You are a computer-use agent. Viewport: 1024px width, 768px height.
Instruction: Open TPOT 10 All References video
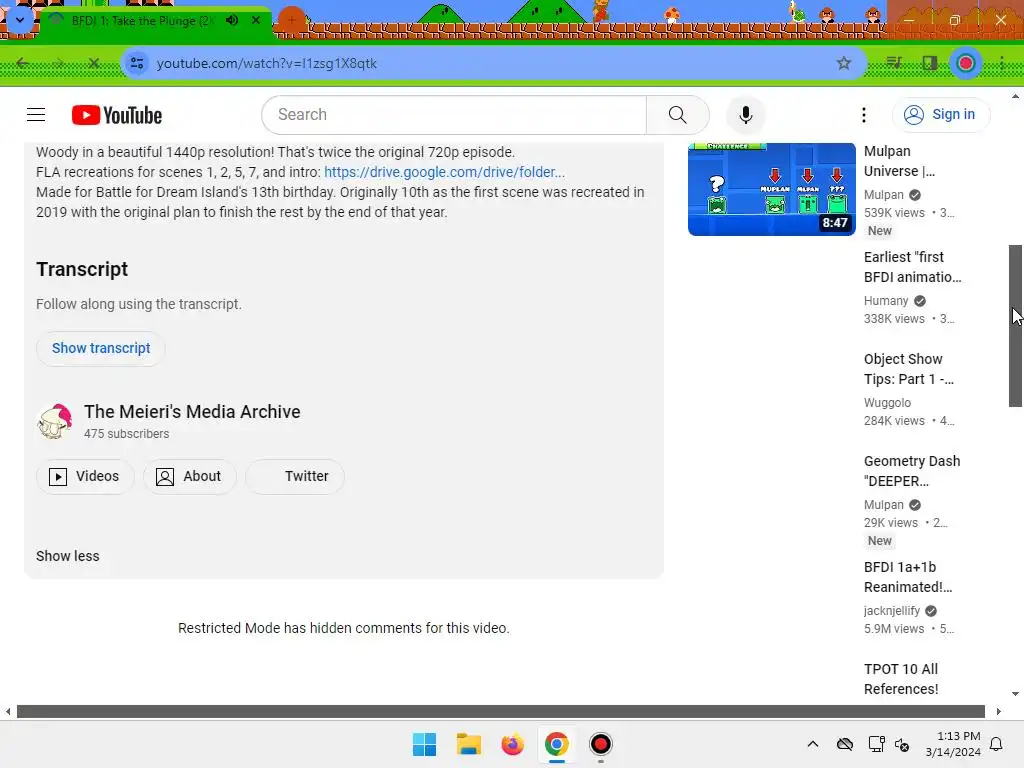(901, 679)
